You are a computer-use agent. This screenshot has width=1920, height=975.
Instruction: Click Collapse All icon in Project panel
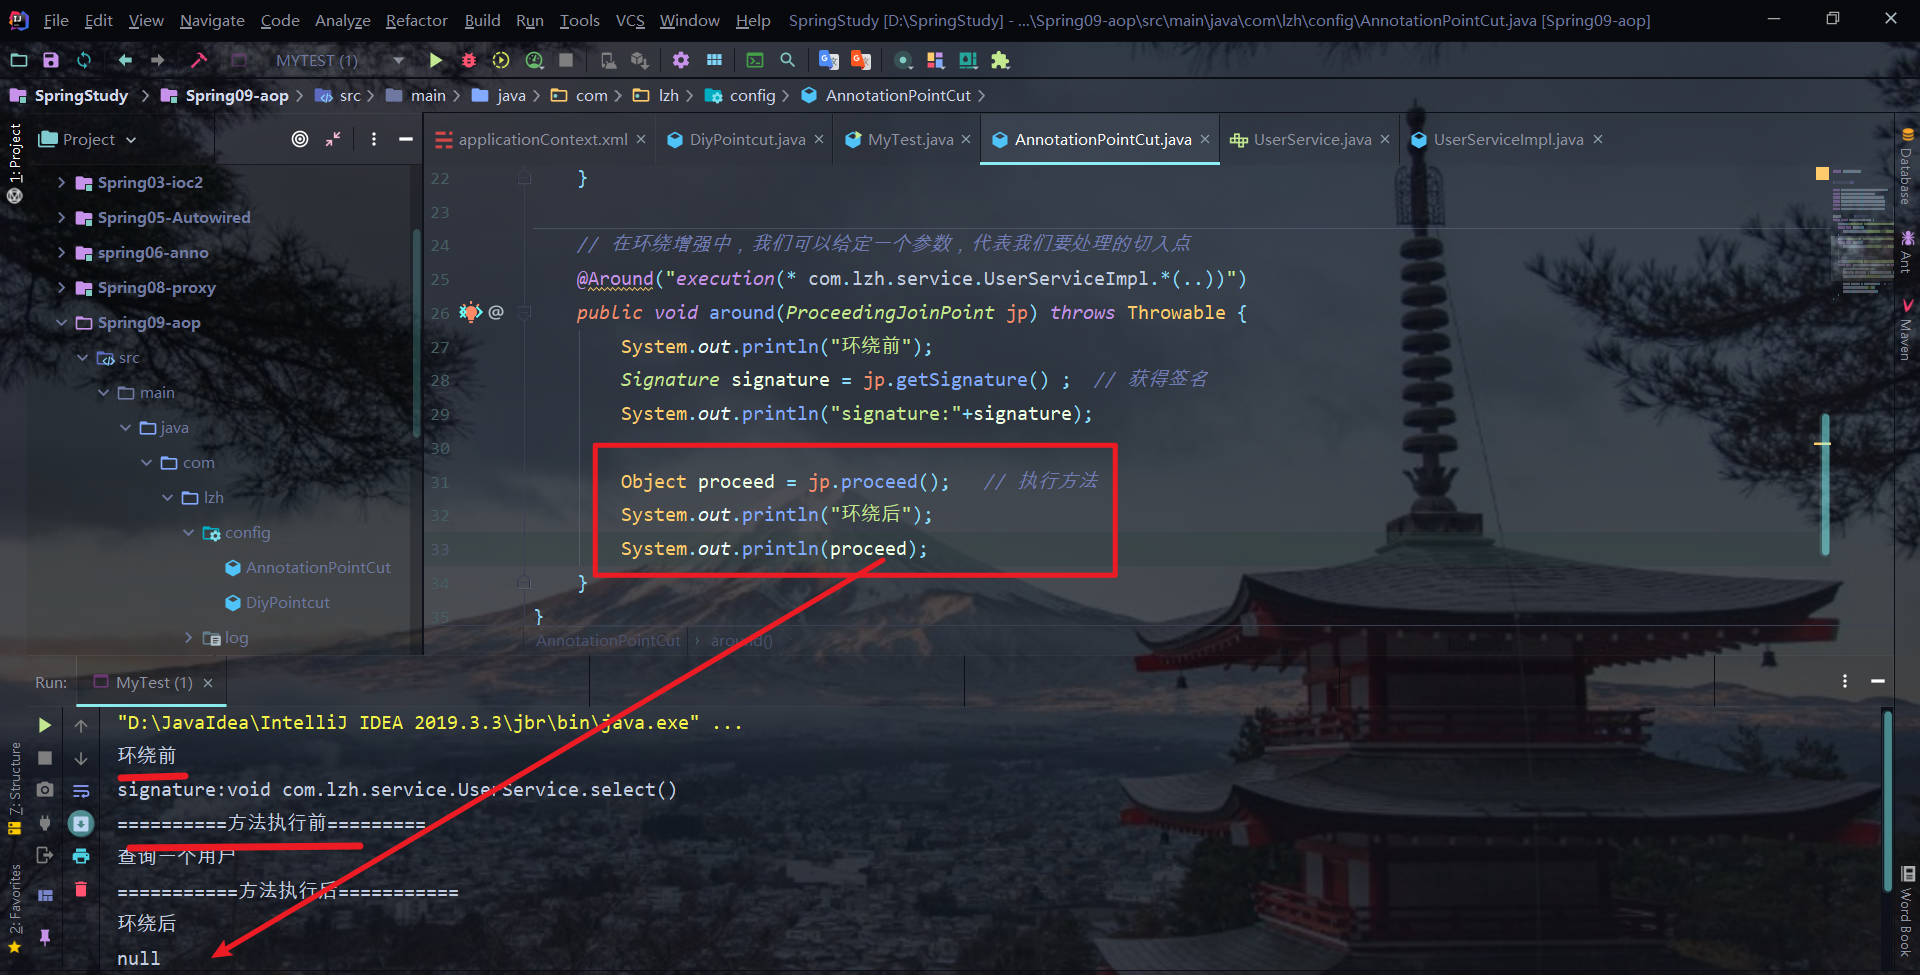(x=333, y=139)
